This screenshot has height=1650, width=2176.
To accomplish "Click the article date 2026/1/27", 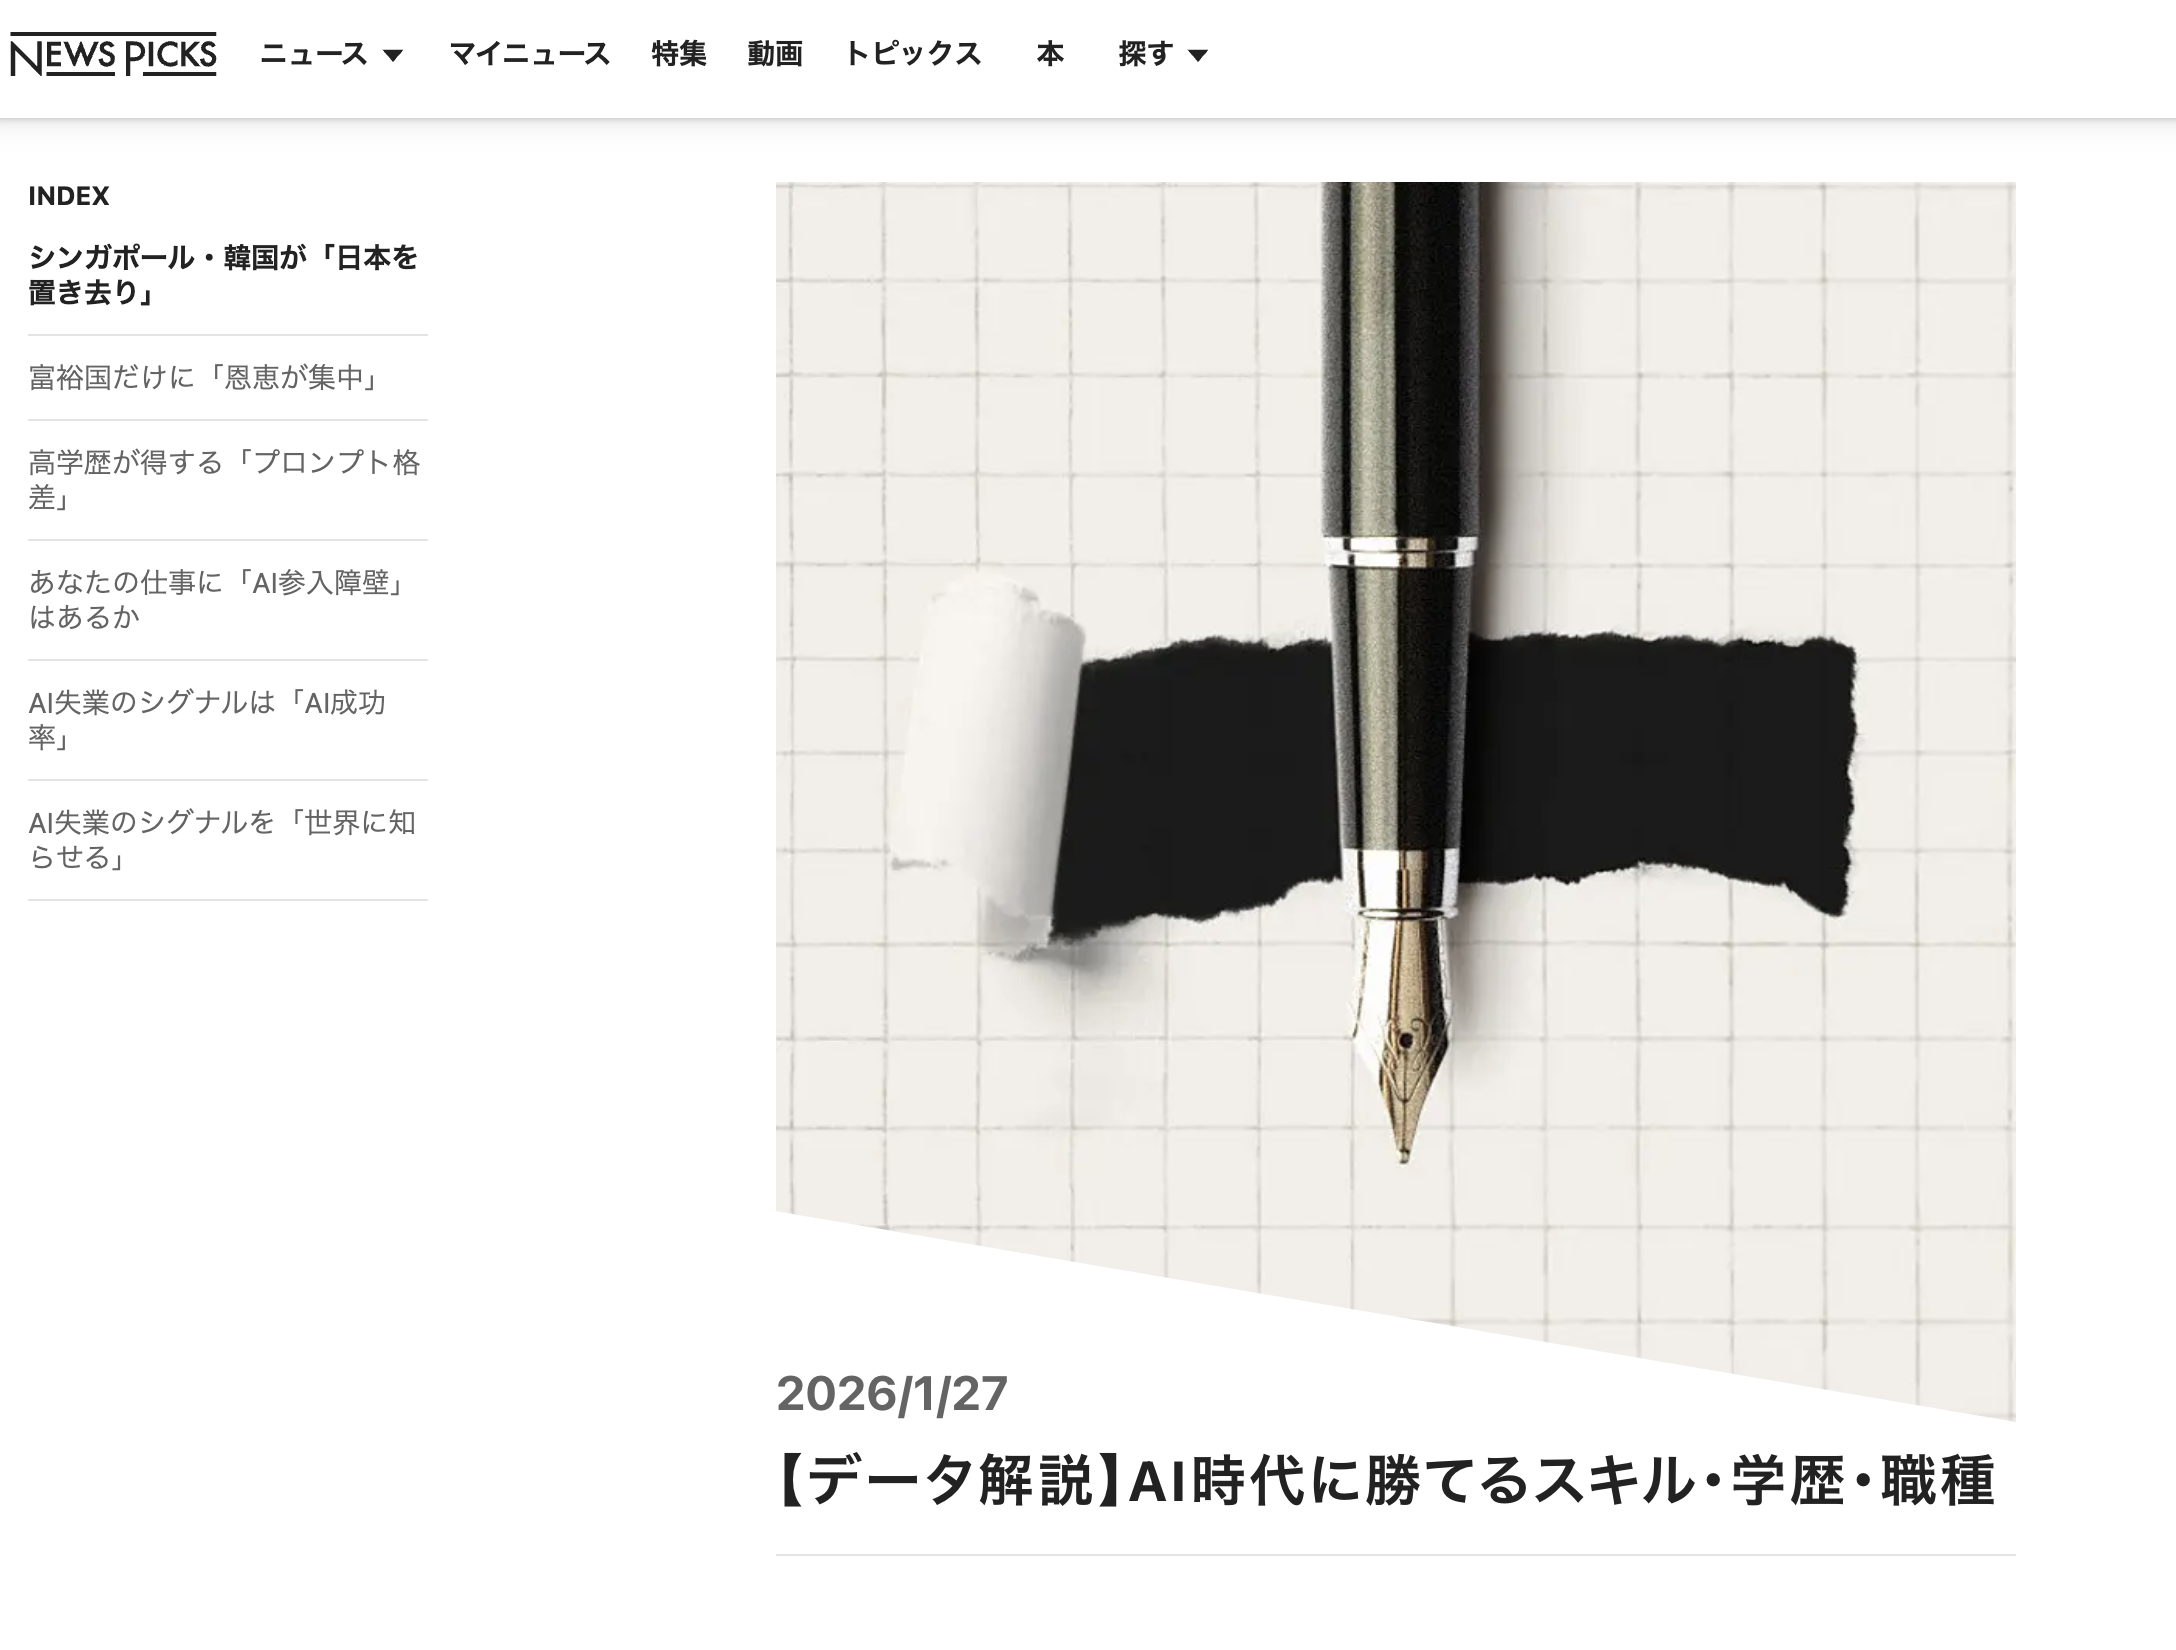I will coord(892,1393).
